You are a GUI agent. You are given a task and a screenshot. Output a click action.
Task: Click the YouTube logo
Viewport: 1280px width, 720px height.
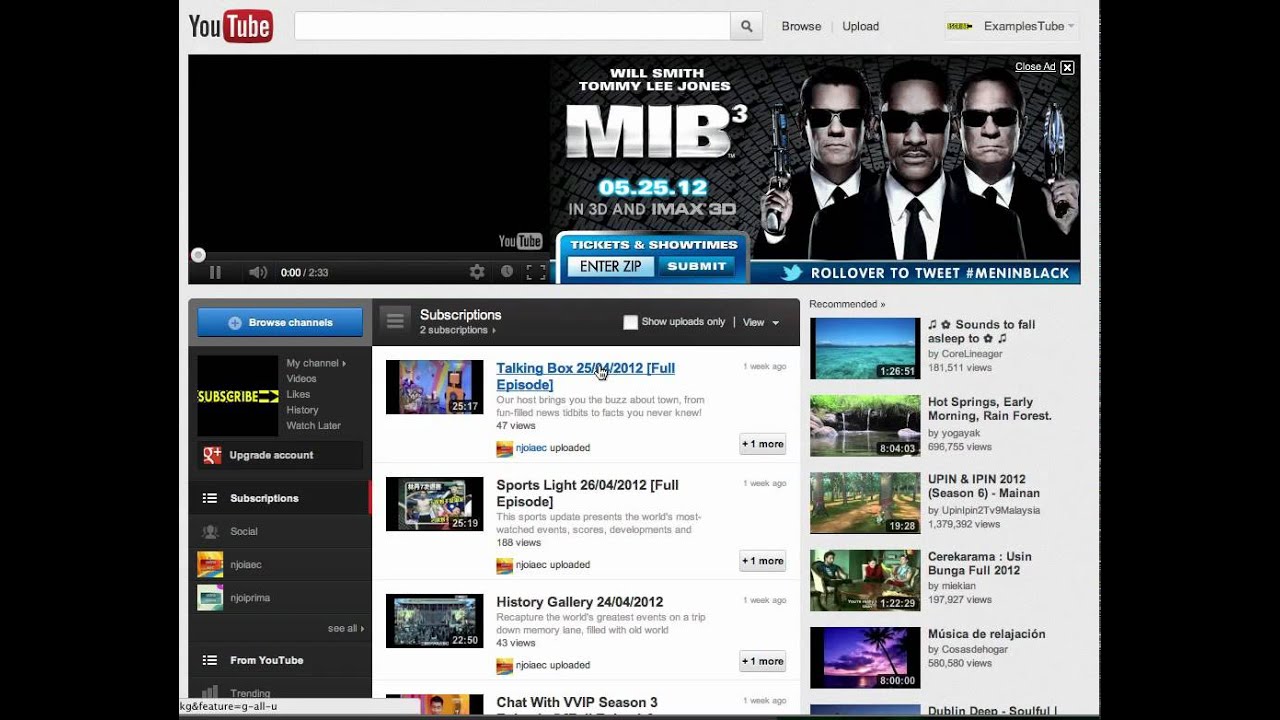coord(231,26)
